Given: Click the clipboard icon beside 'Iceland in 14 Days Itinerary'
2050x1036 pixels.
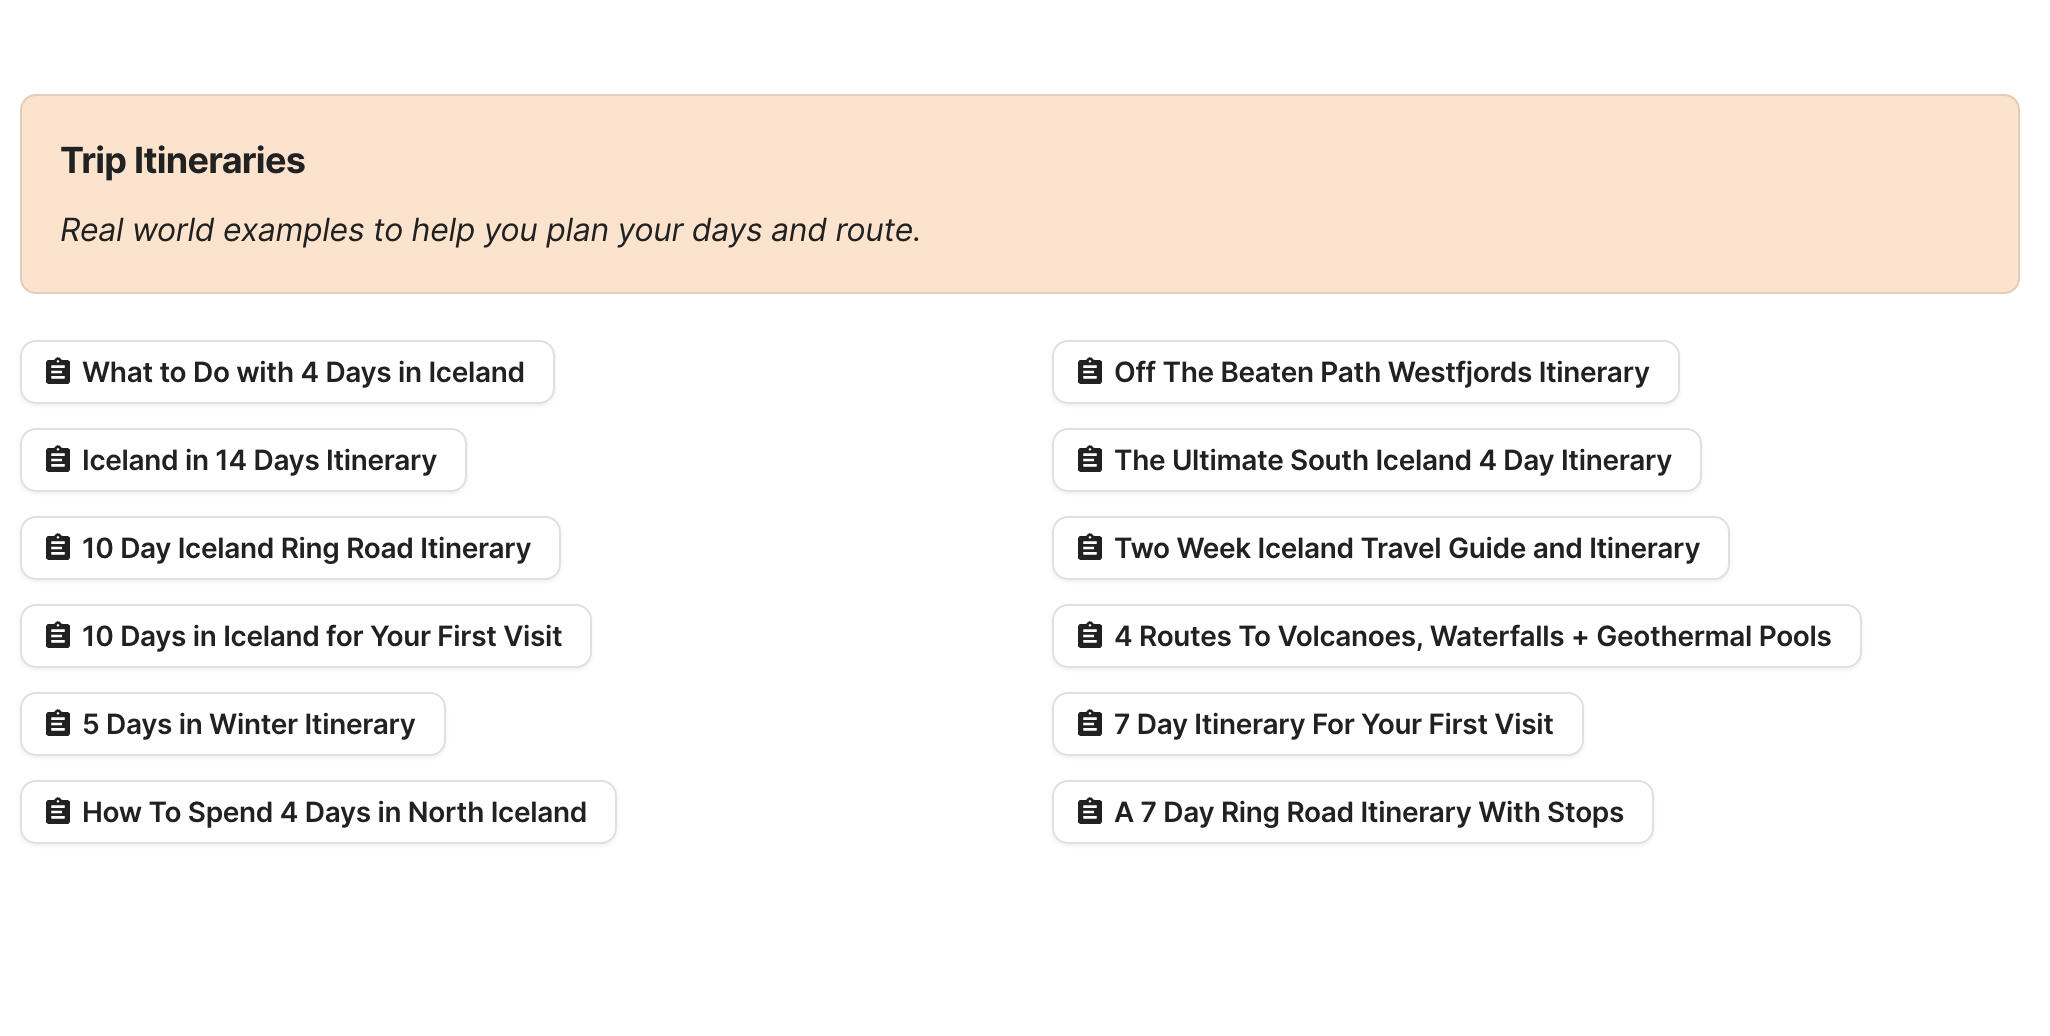Looking at the screenshot, I should click(x=58, y=460).
